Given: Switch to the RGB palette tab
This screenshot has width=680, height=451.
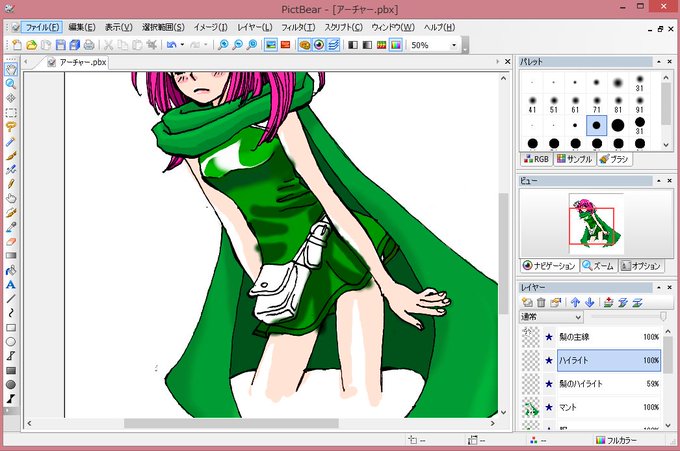Looking at the screenshot, I should pos(536,159).
